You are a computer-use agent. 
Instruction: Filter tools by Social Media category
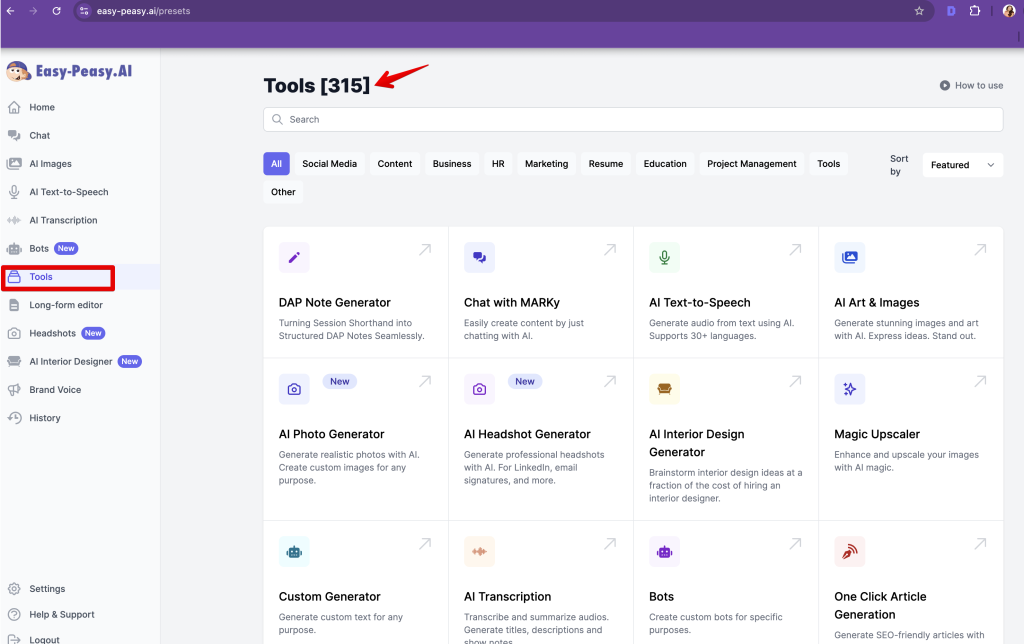(x=329, y=164)
